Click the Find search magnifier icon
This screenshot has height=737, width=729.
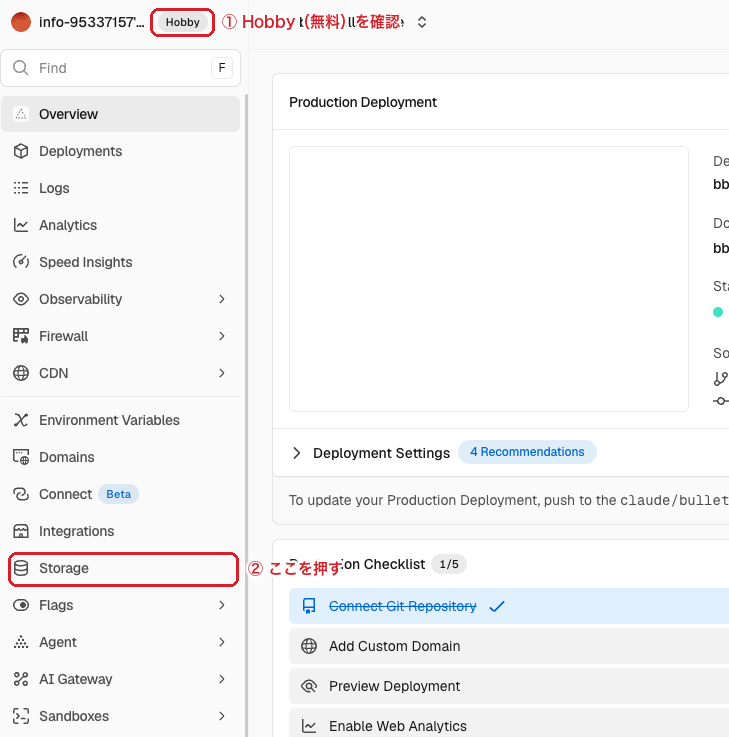coord(20,68)
